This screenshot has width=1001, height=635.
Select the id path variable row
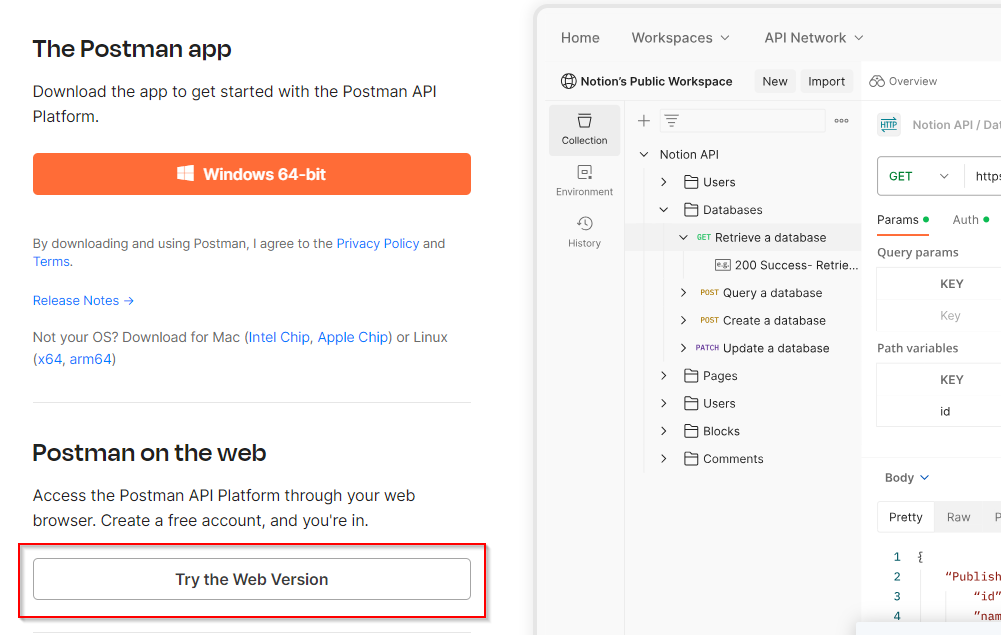tap(939, 412)
